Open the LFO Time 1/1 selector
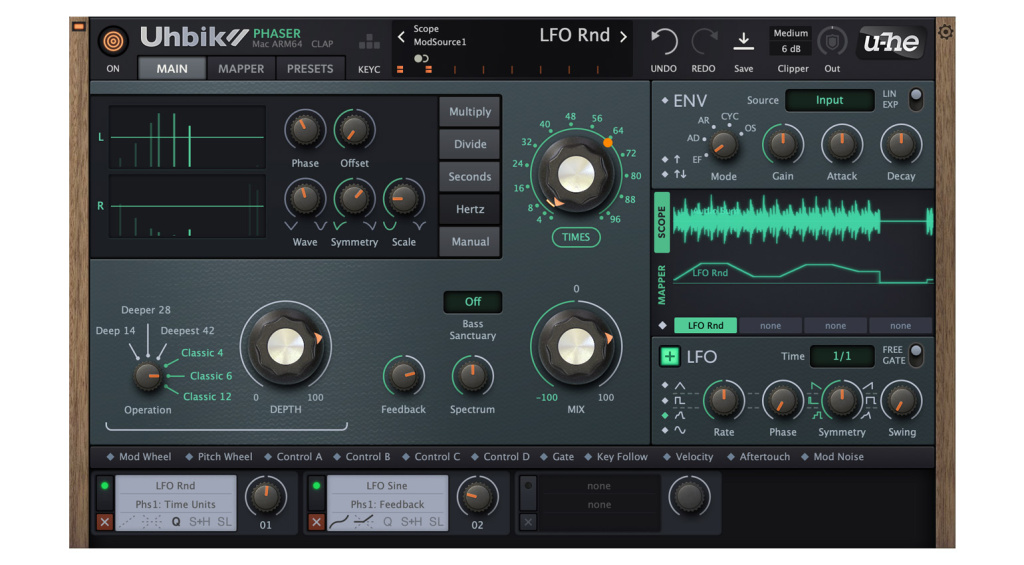This screenshot has height=565, width=1024. (x=840, y=357)
